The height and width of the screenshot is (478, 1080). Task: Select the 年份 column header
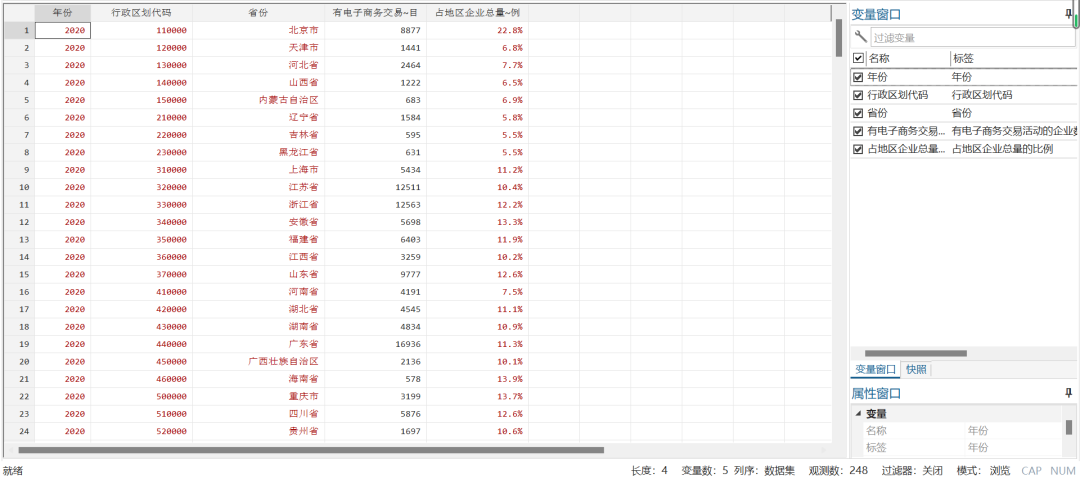tap(63, 13)
